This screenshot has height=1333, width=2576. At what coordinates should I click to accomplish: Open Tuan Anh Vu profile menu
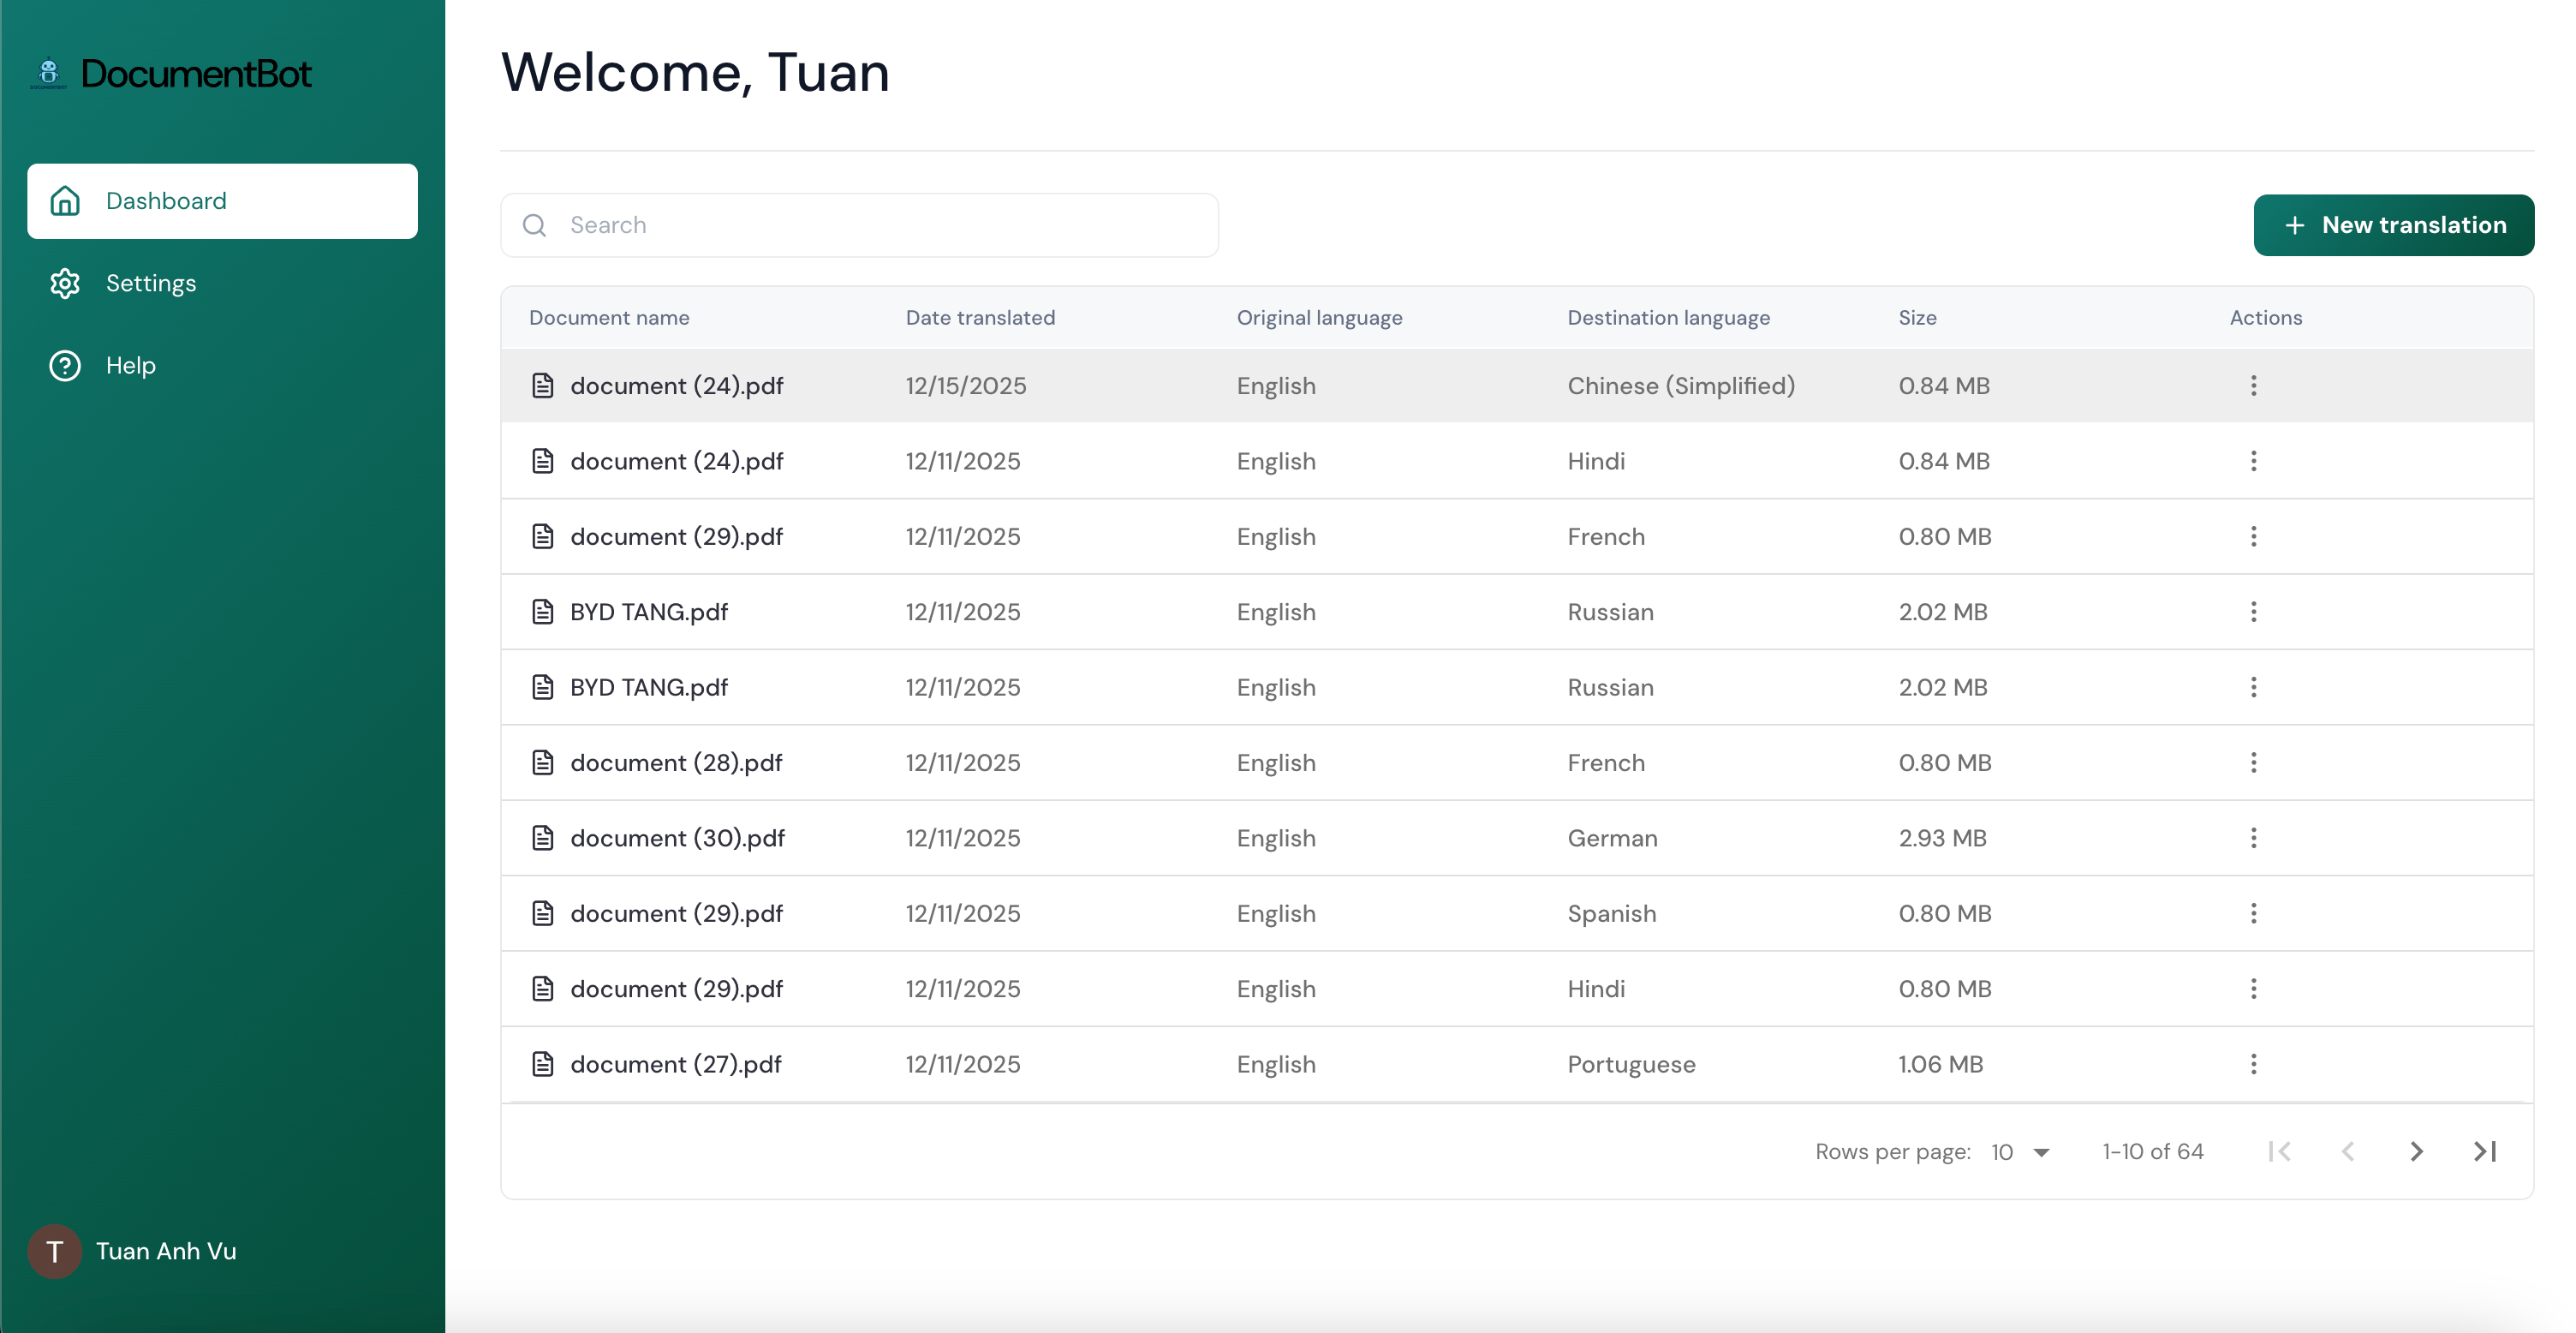[x=166, y=1251]
